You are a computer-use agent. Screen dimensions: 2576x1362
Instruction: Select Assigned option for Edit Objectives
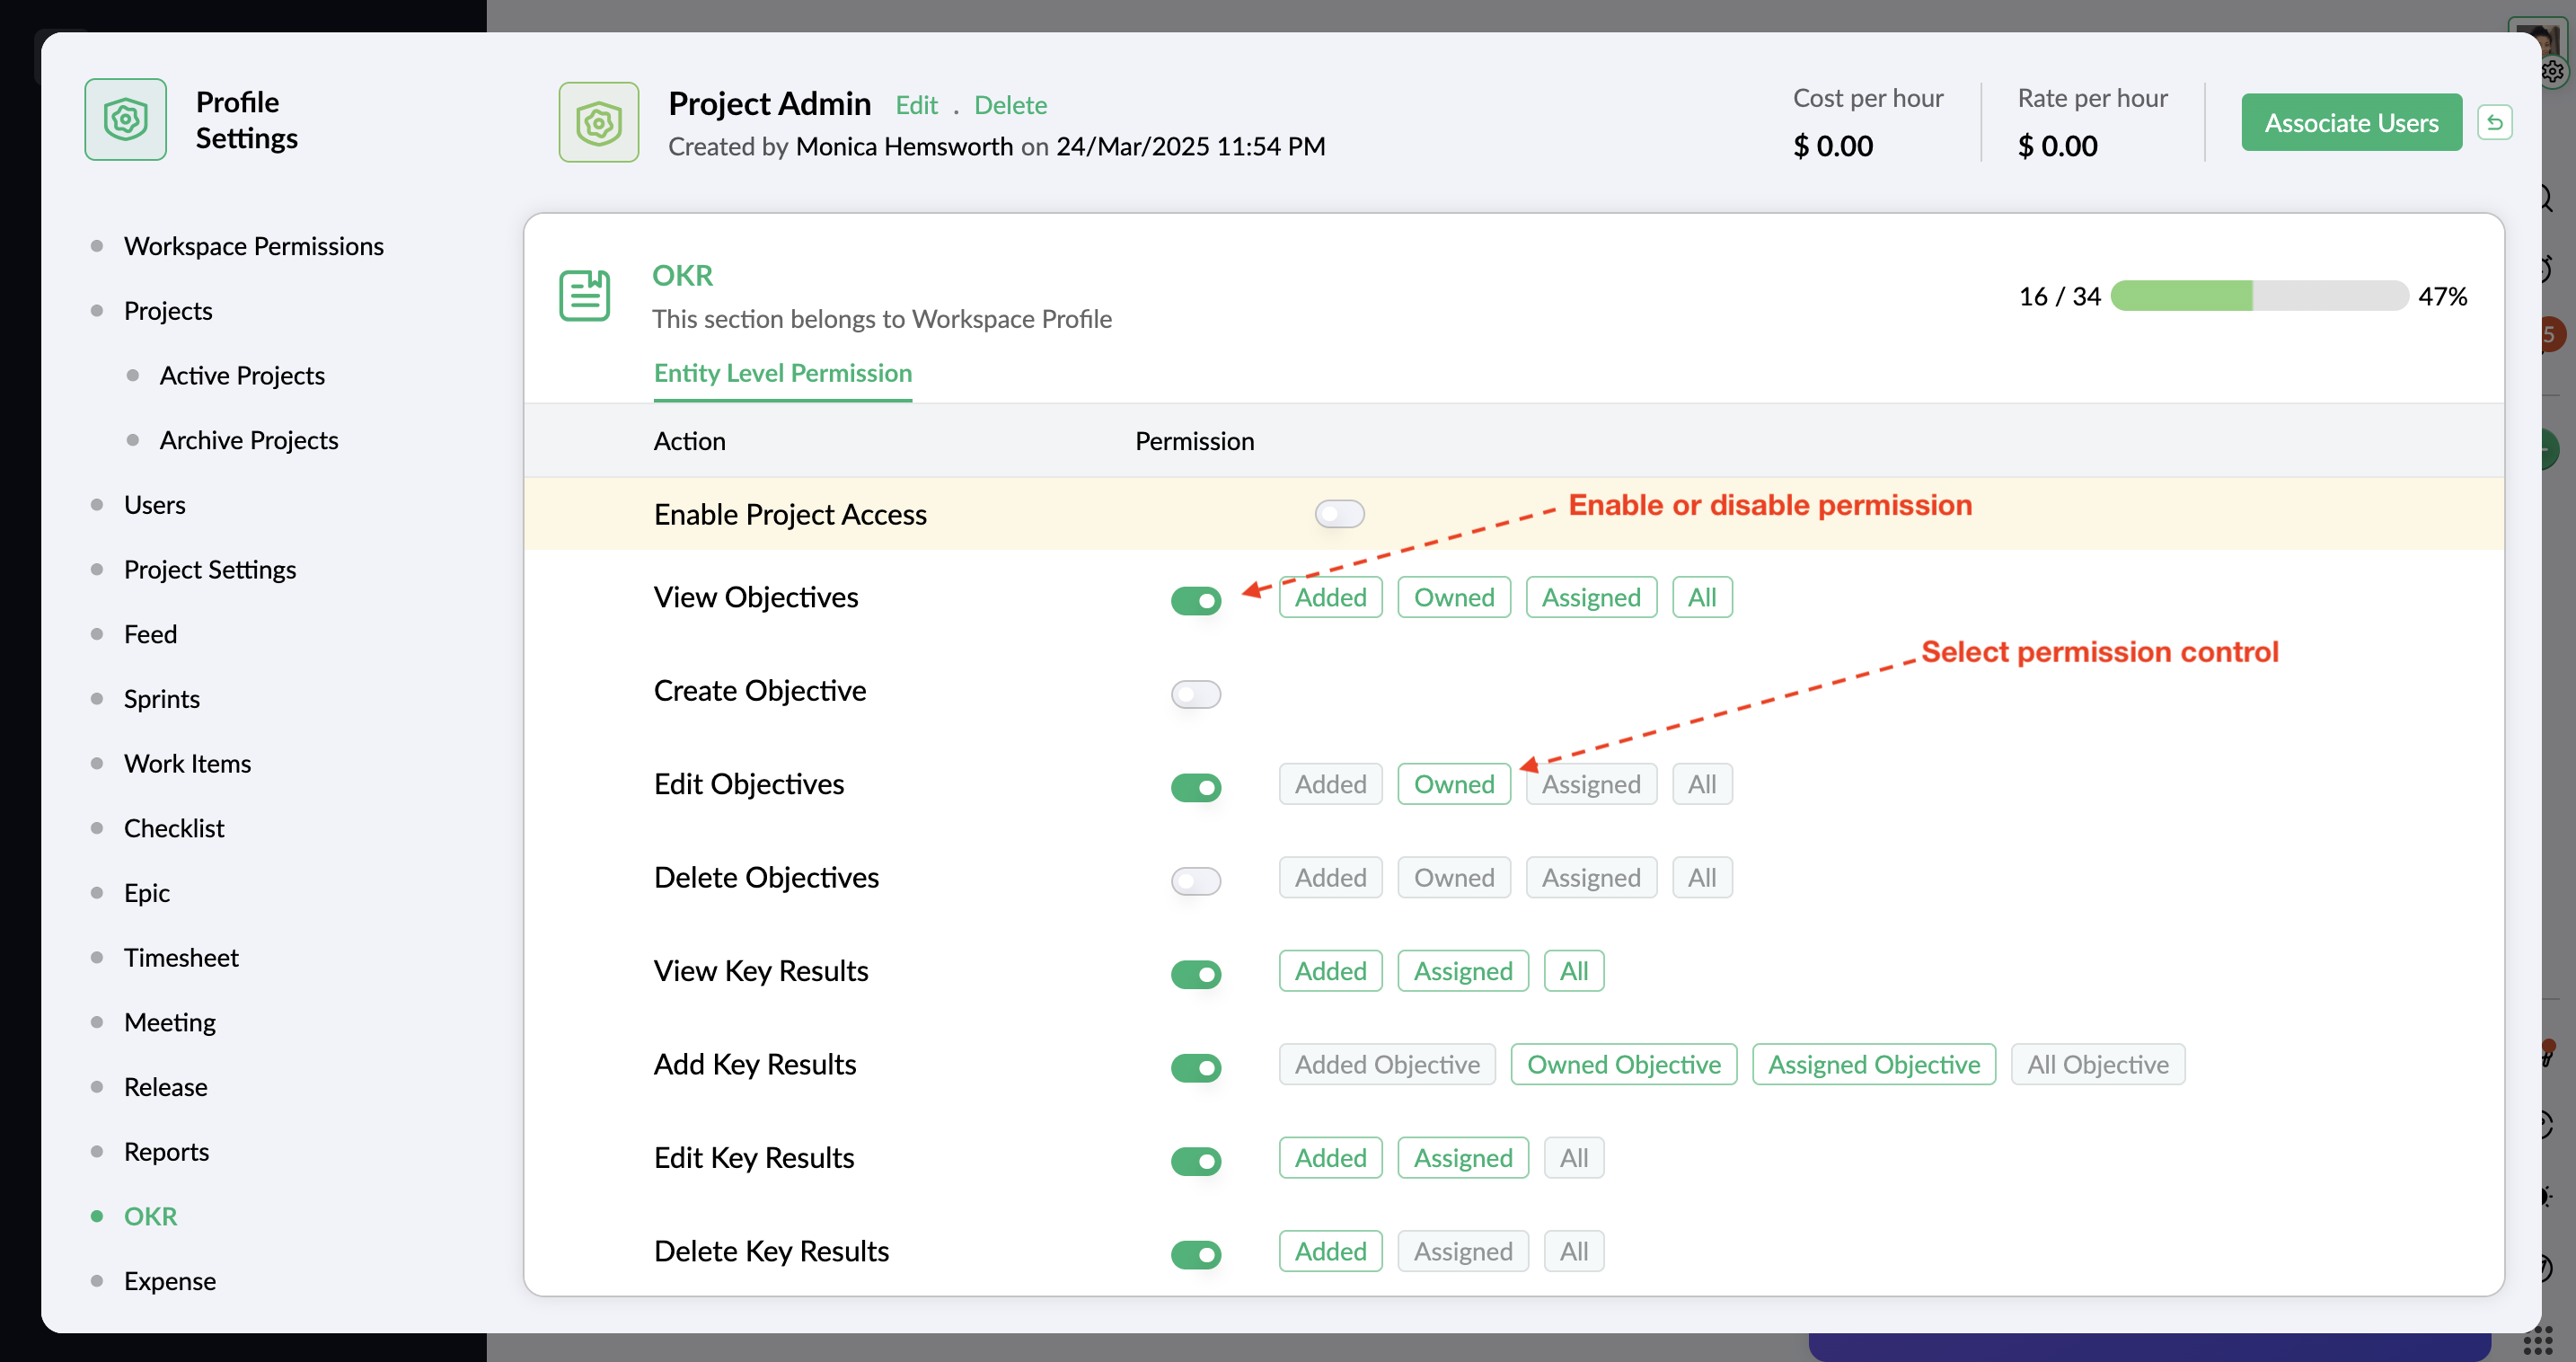(x=1590, y=784)
